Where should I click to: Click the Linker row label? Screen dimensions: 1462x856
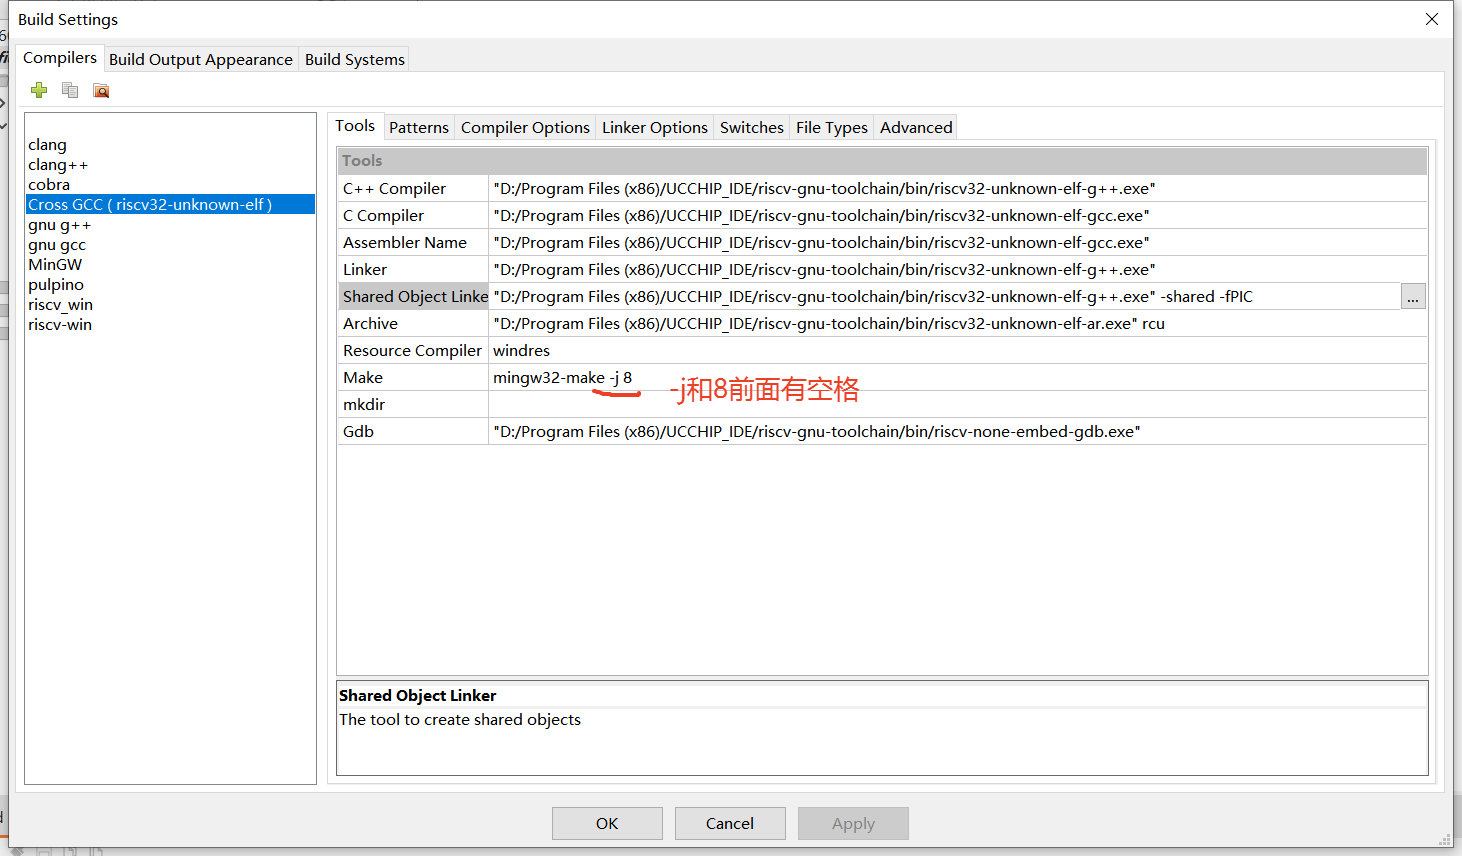pos(413,269)
